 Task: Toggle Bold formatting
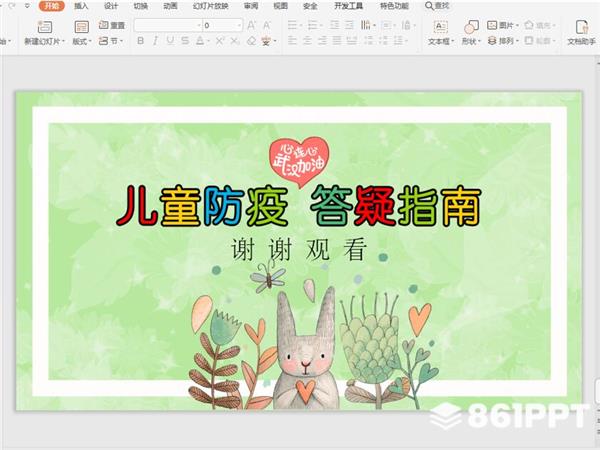pyautogui.click(x=140, y=41)
